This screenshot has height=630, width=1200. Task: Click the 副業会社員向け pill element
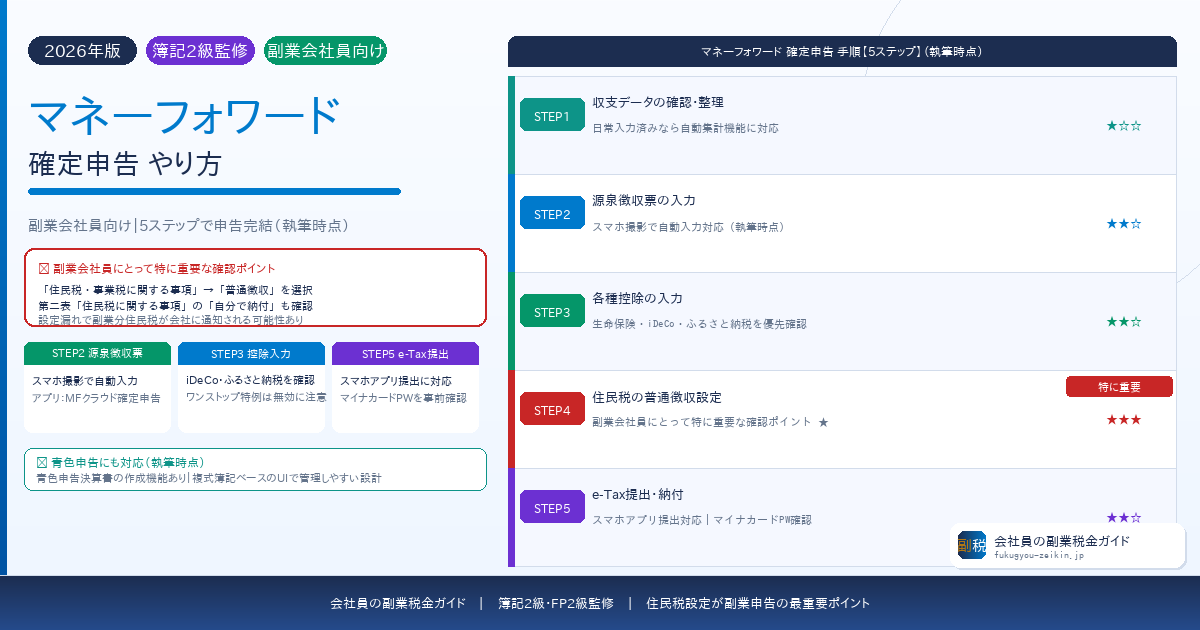pos(325,50)
